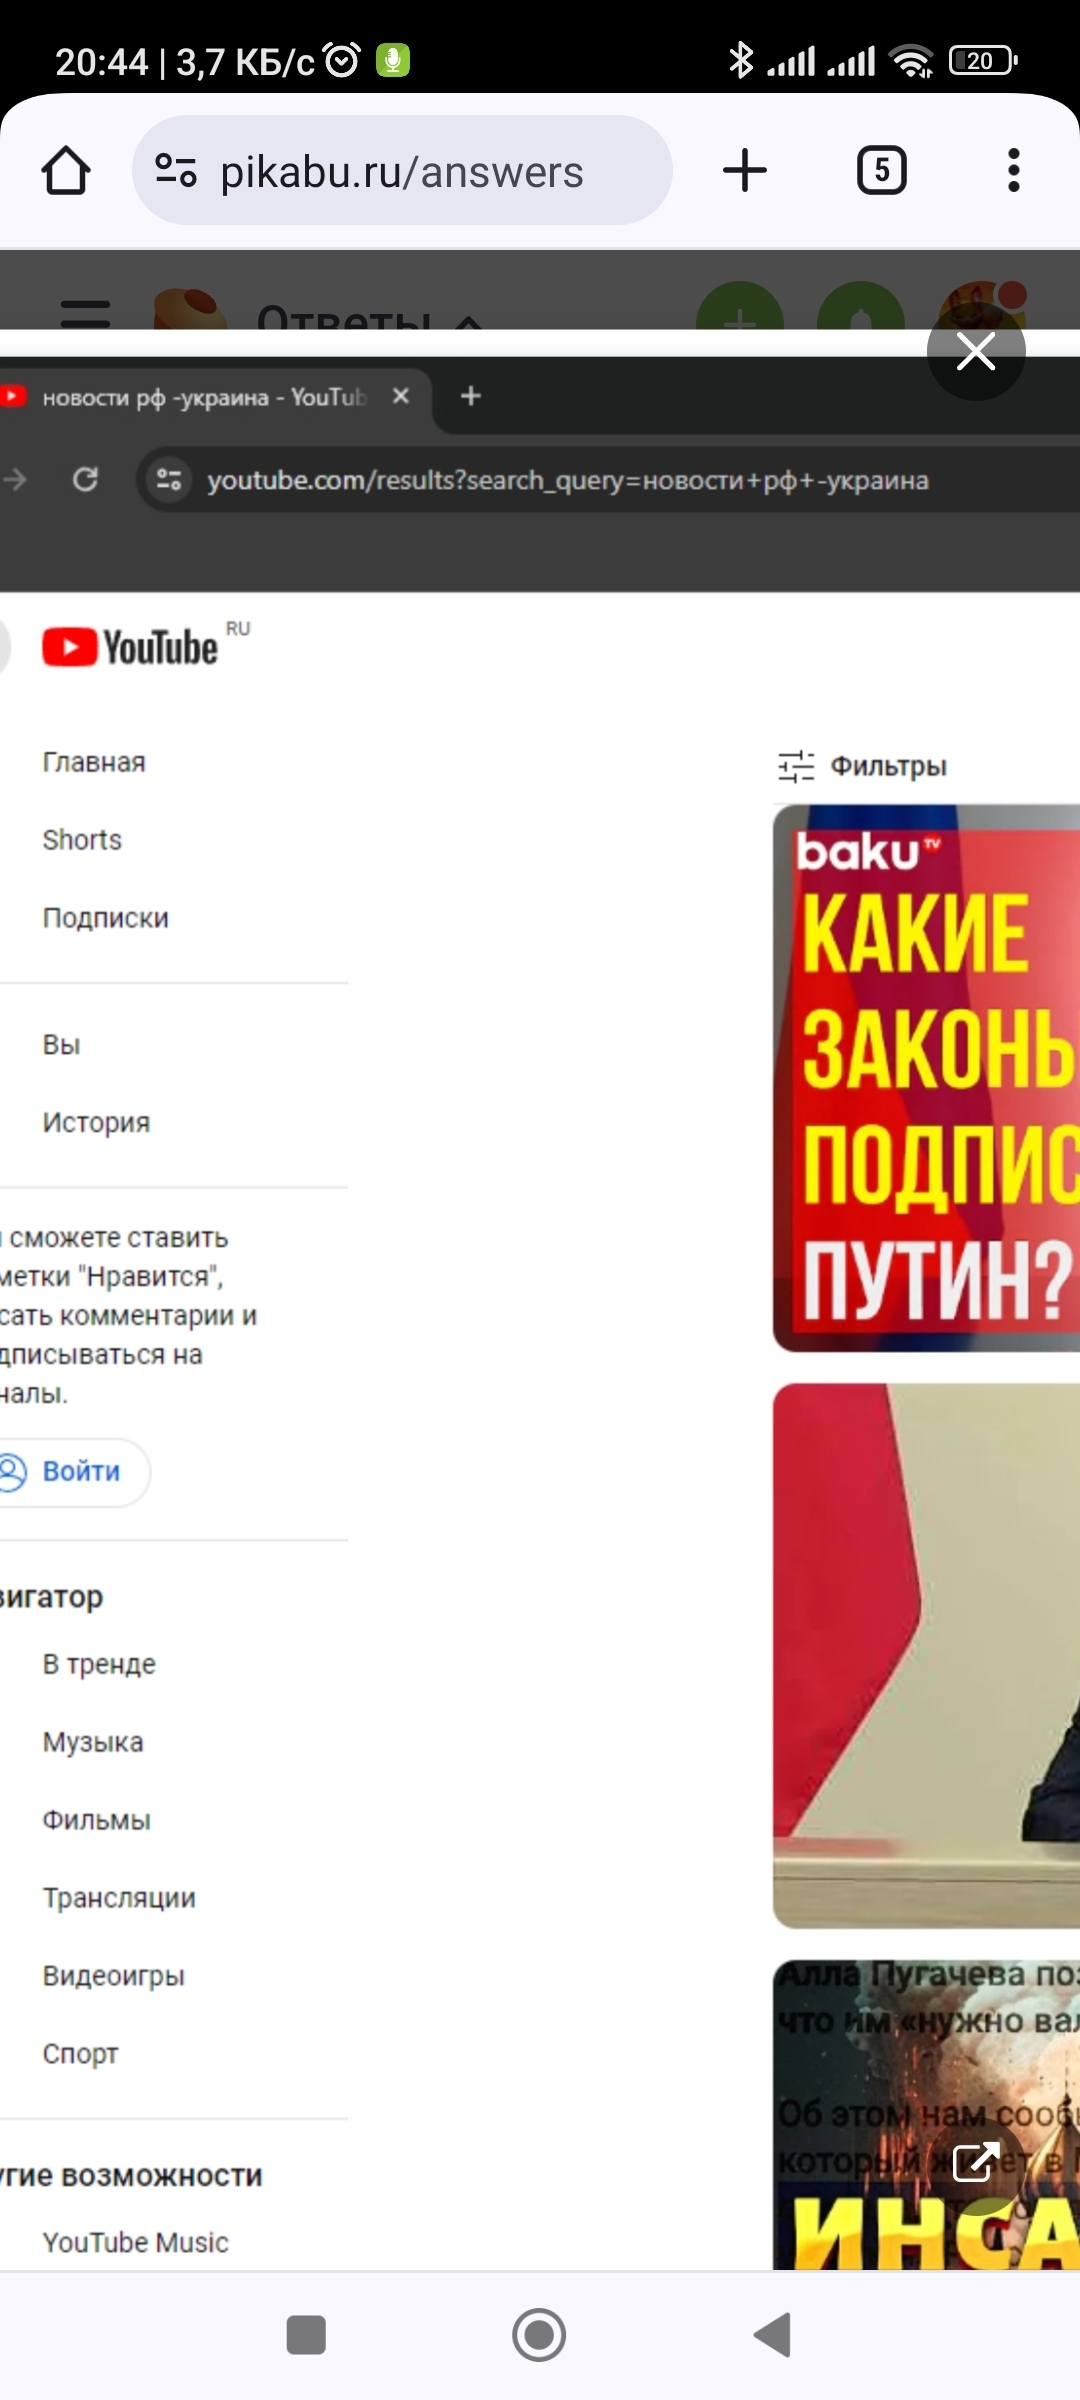Open the browser three-dot menu
Screen dimensions: 1080x2400
1014,170
